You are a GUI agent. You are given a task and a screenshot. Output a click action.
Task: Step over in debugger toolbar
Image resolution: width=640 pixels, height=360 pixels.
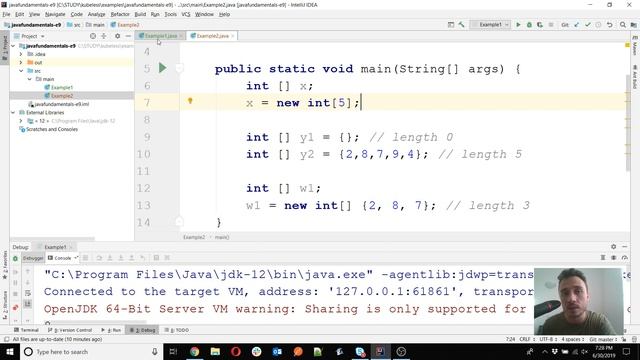click(99, 258)
